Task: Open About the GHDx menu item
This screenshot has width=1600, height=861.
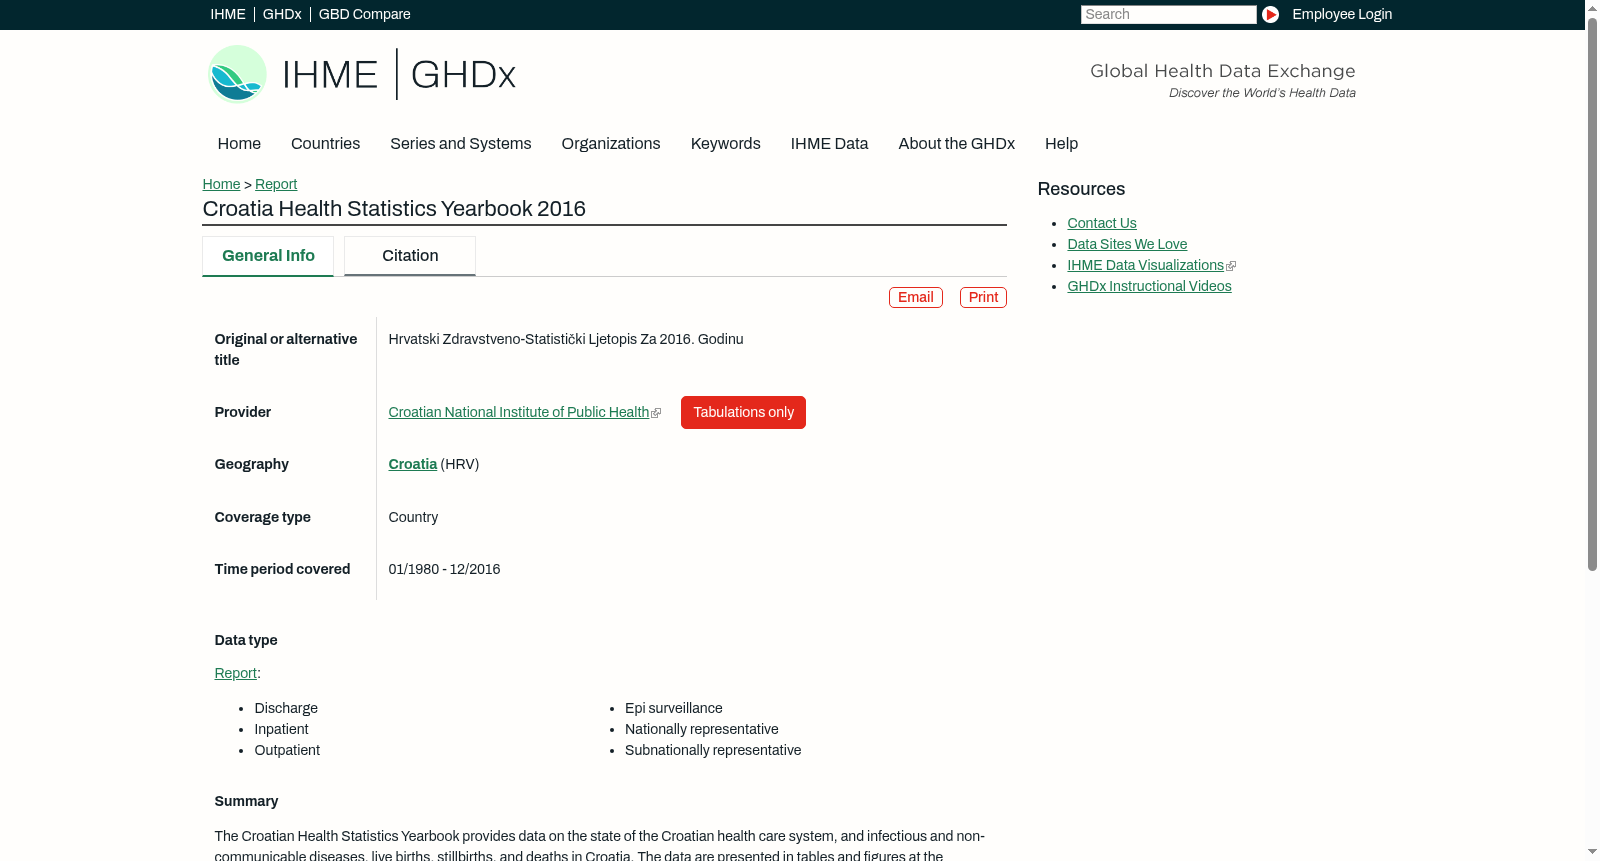Action: pyautogui.click(x=957, y=143)
